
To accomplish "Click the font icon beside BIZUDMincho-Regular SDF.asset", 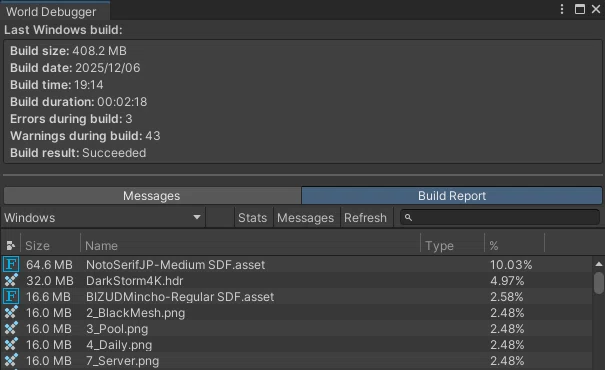I will pos(11,296).
